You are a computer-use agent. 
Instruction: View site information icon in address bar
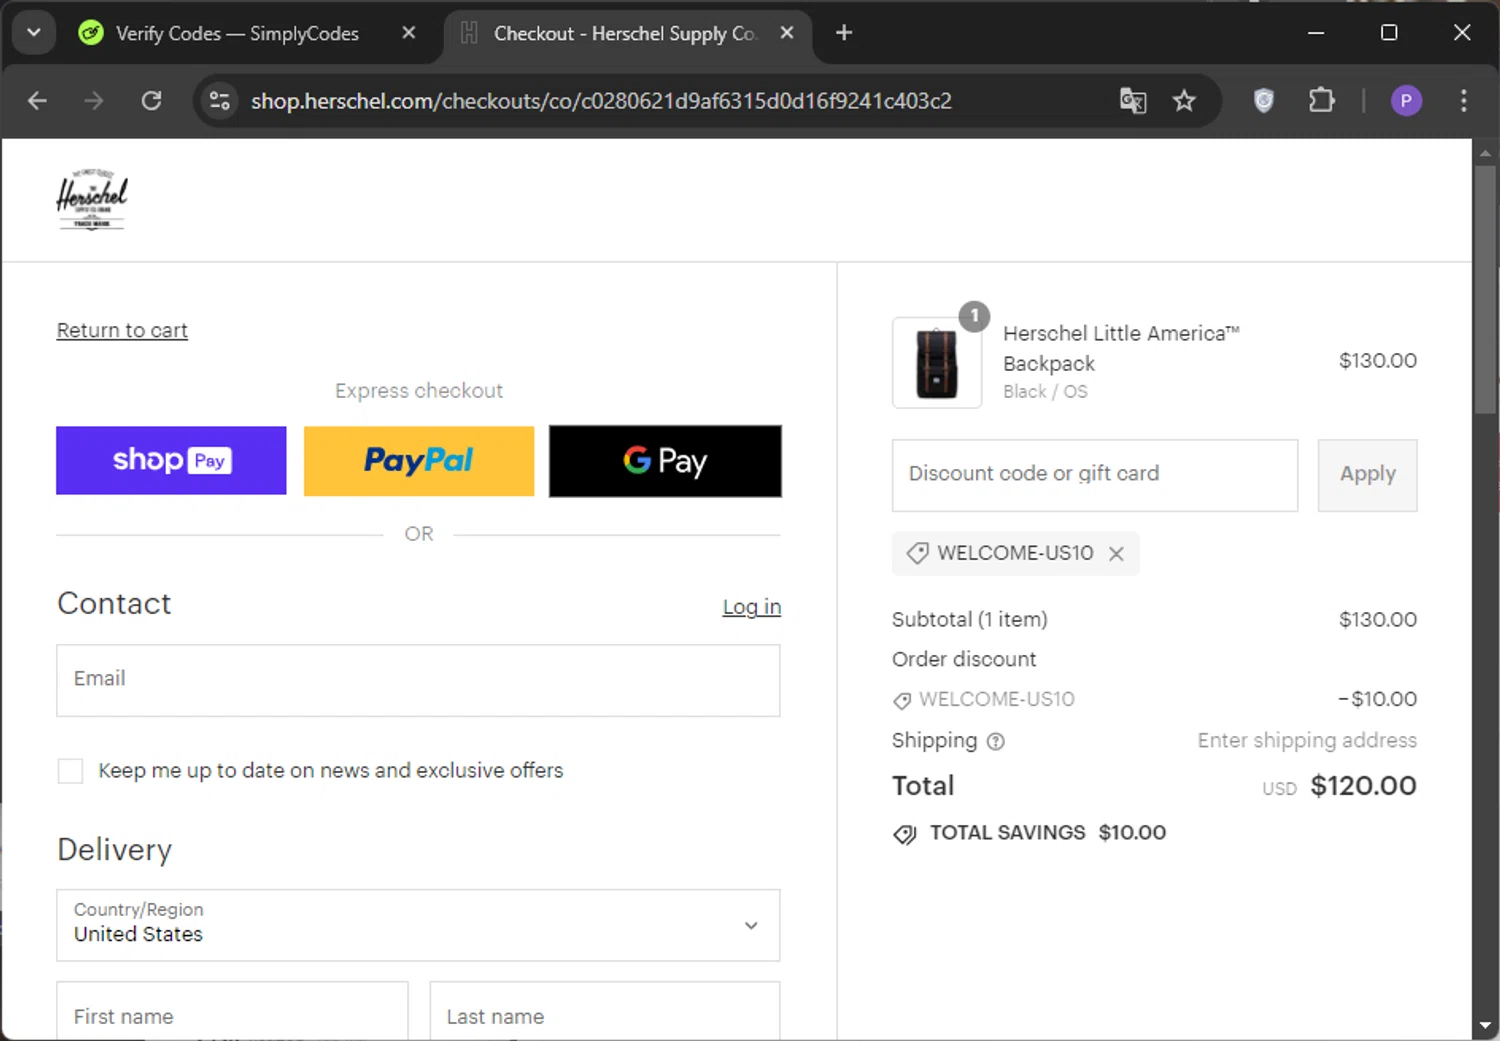click(x=220, y=101)
